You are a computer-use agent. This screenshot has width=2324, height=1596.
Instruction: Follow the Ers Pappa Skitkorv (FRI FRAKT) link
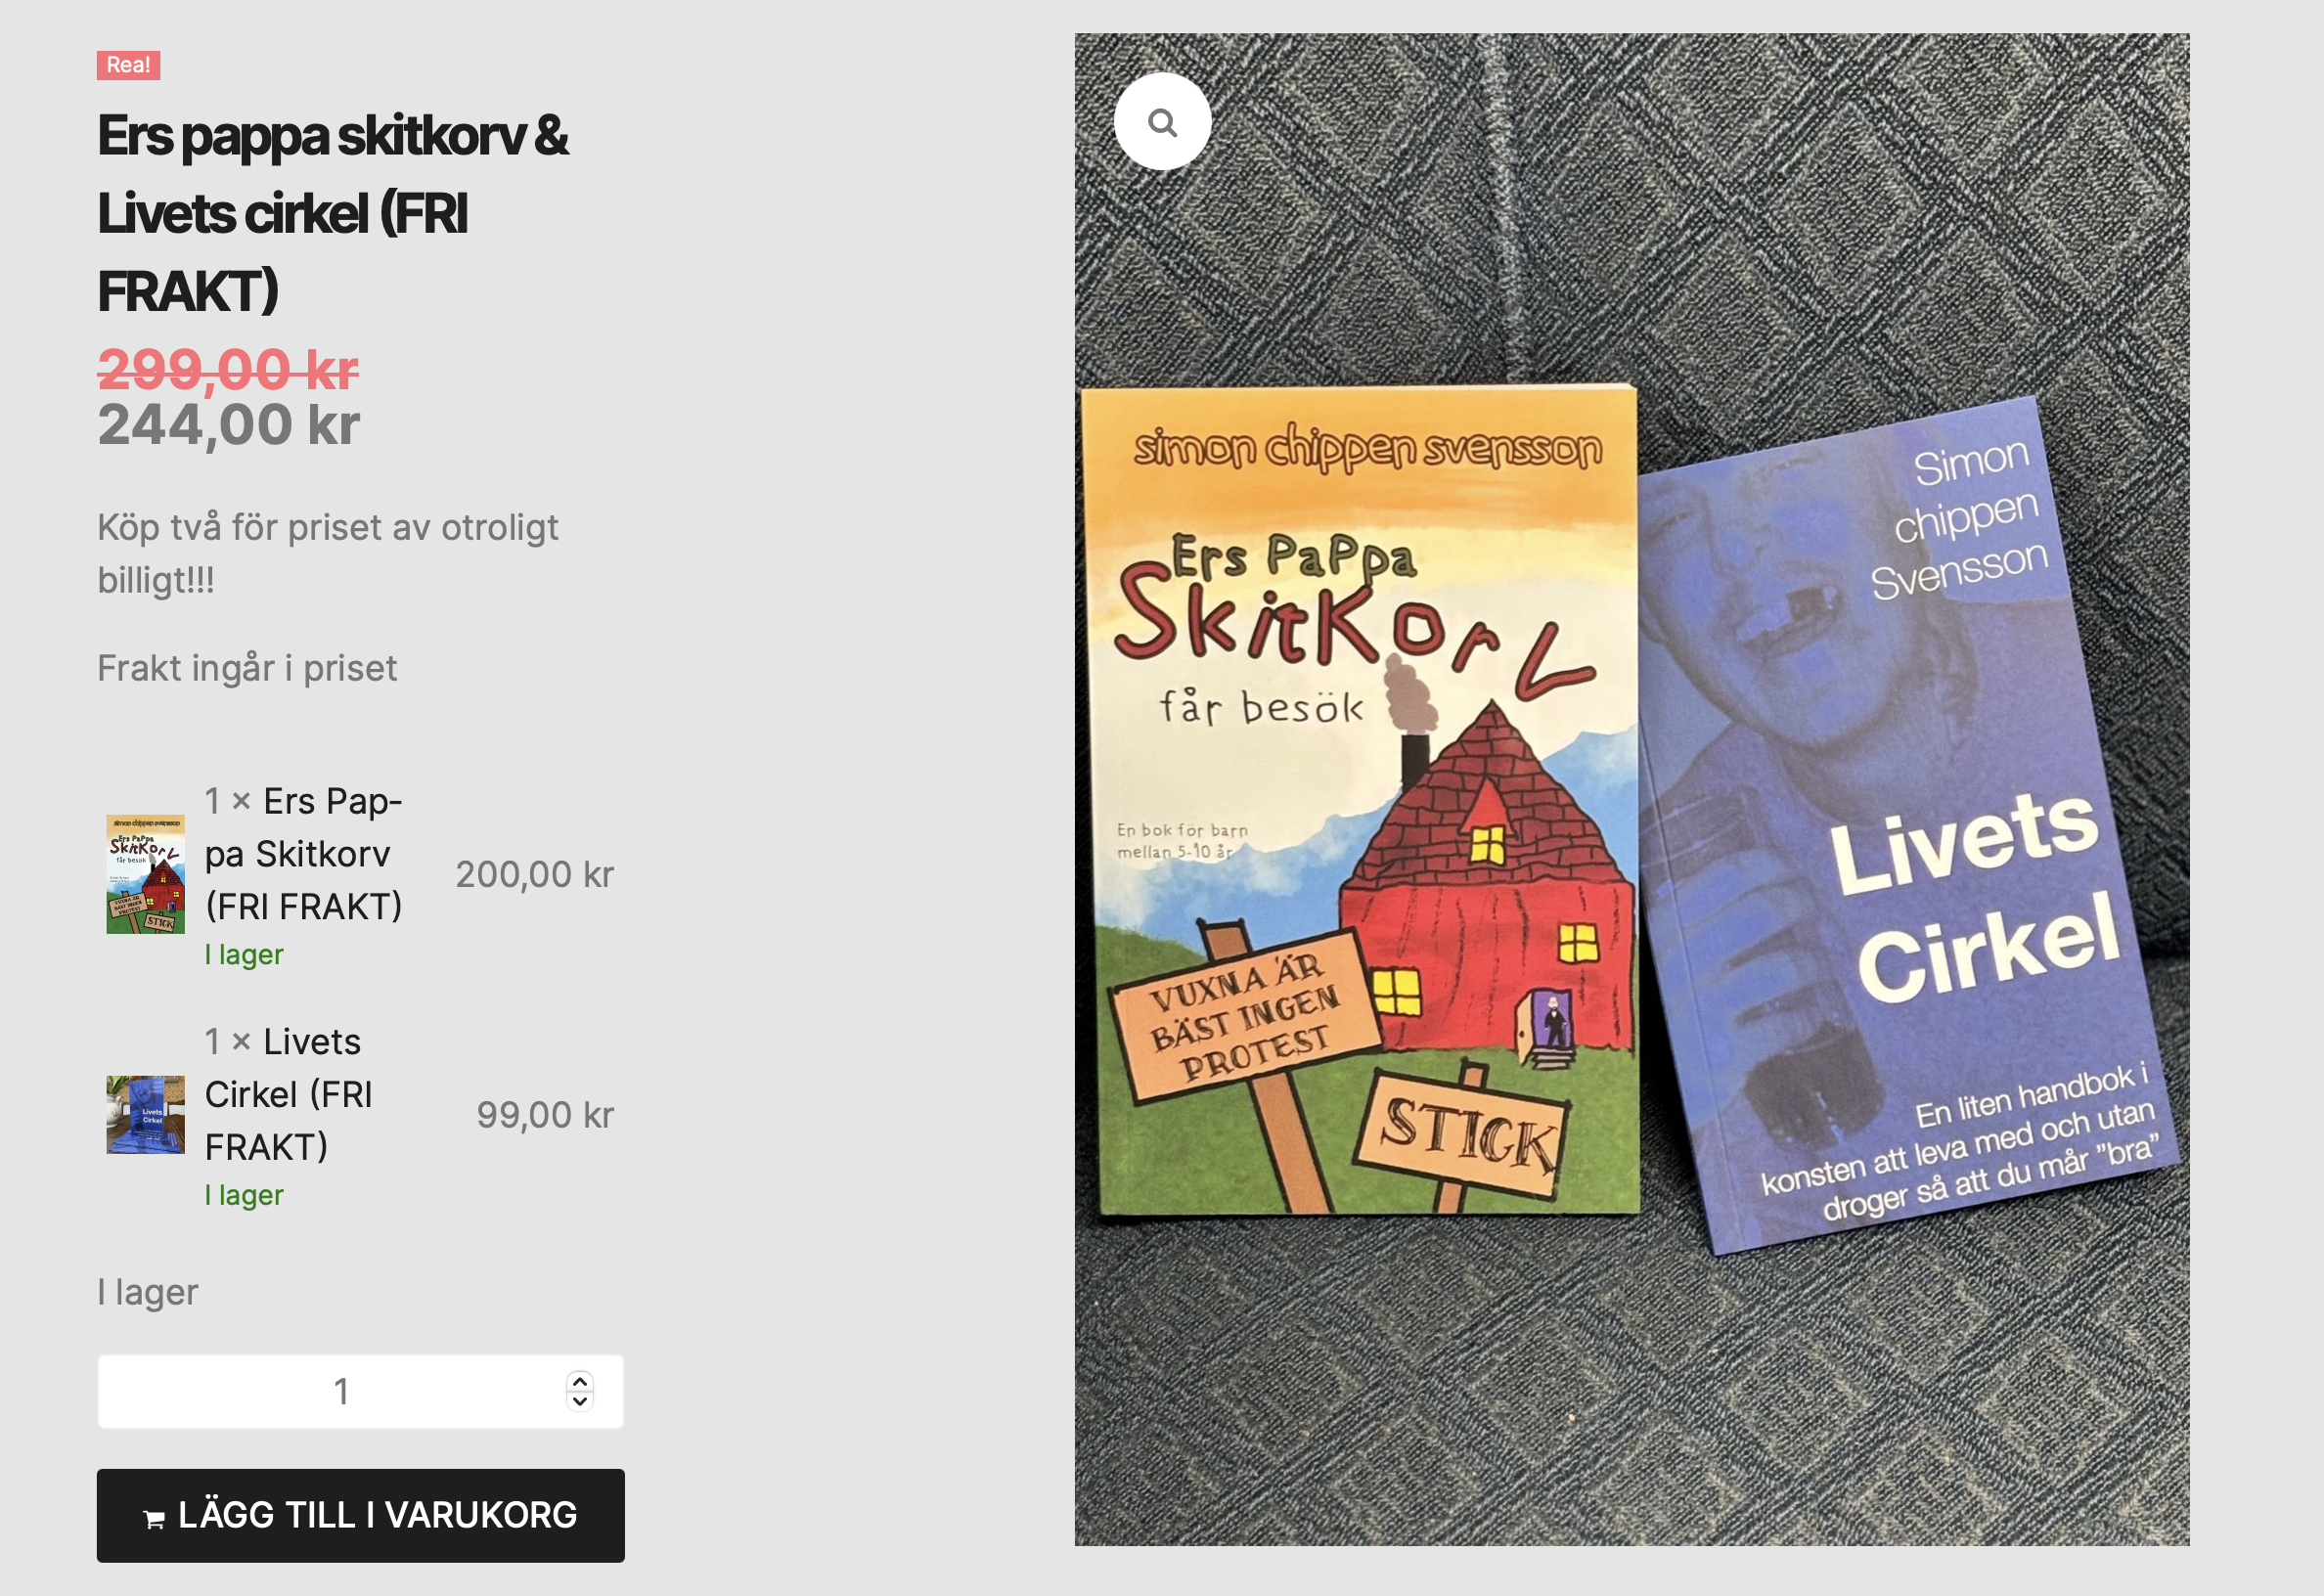[x=305, y=854]
